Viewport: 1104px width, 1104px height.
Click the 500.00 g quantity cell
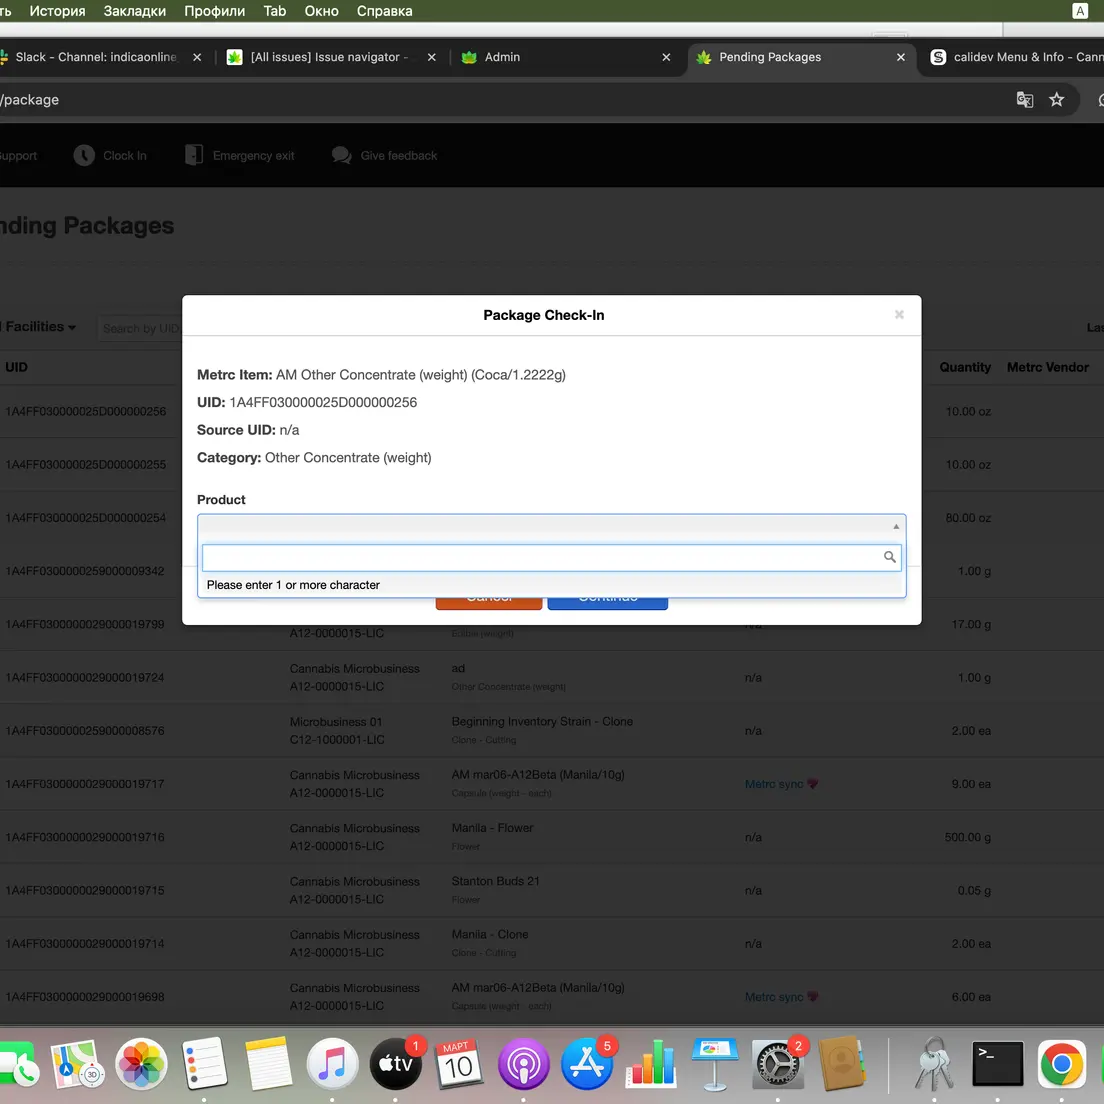coord(967,836)
